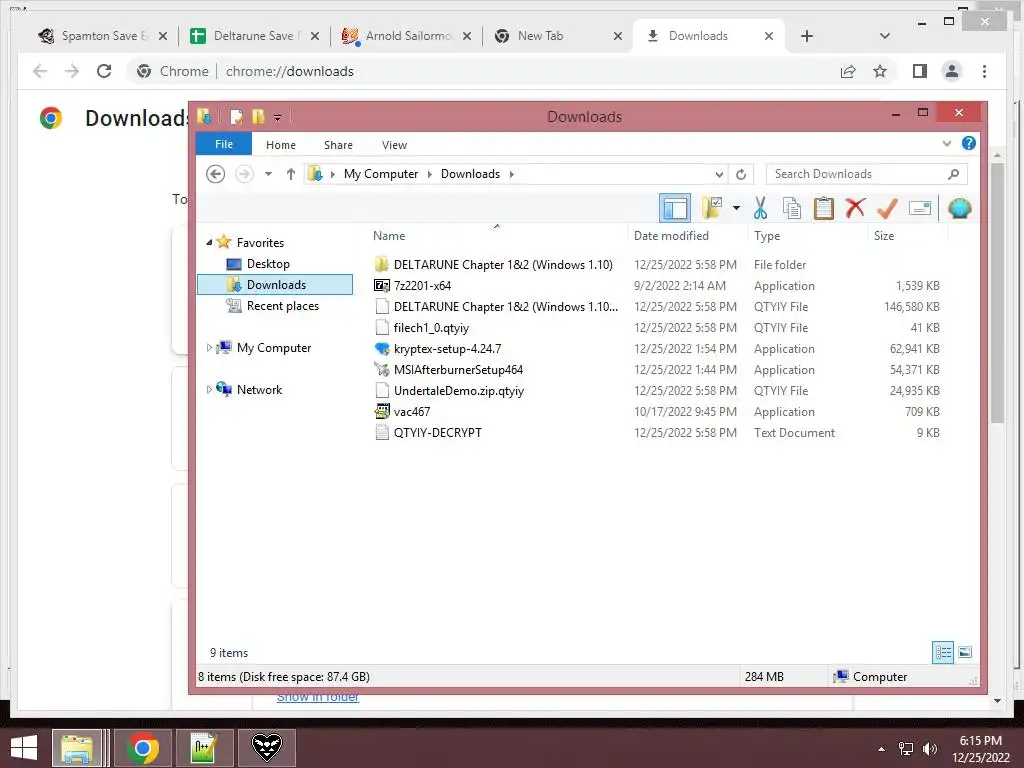Open Notepad++ from the taskbar

pos(204,748)
